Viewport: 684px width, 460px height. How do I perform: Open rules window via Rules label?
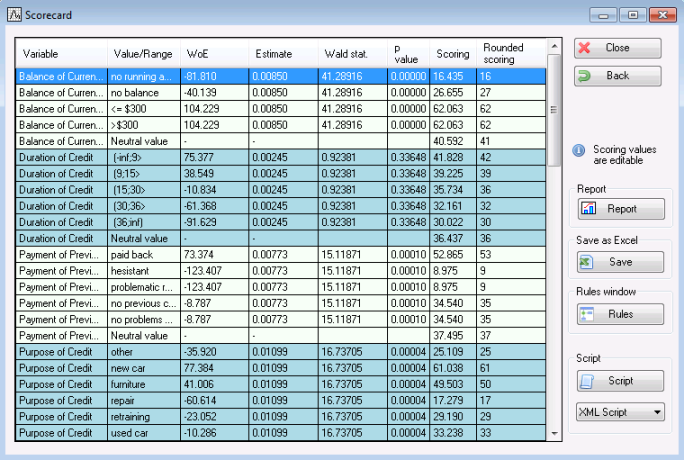[621, 314]
